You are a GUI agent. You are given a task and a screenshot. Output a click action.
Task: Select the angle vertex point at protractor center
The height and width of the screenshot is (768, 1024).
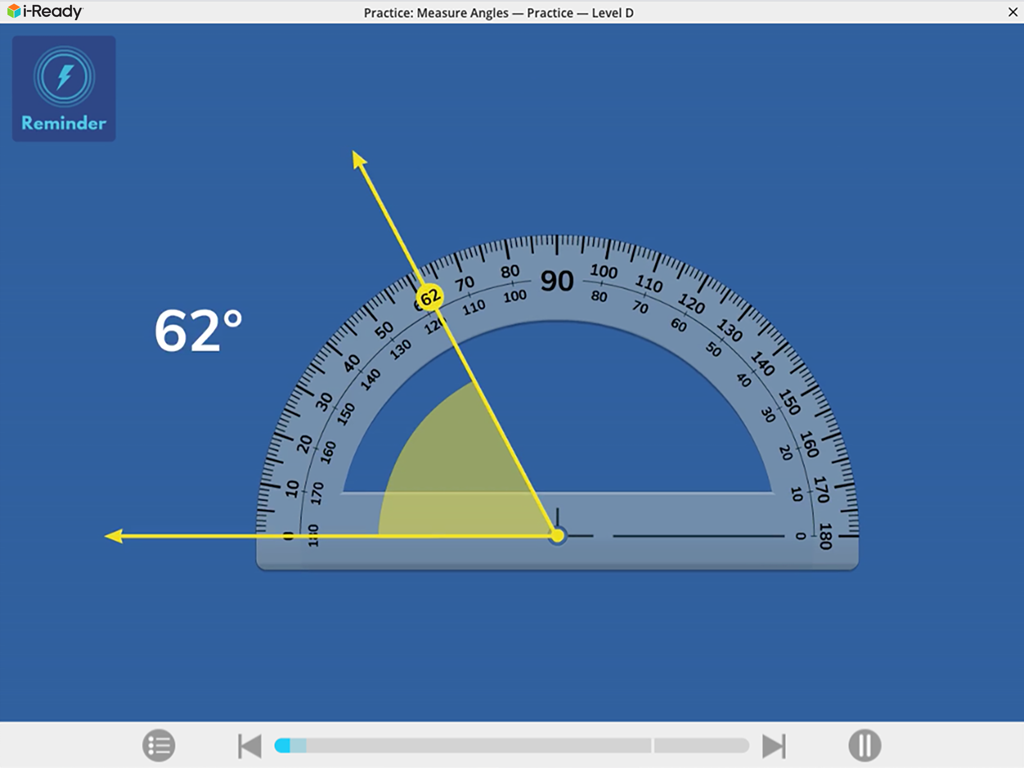tap(558, 536)
